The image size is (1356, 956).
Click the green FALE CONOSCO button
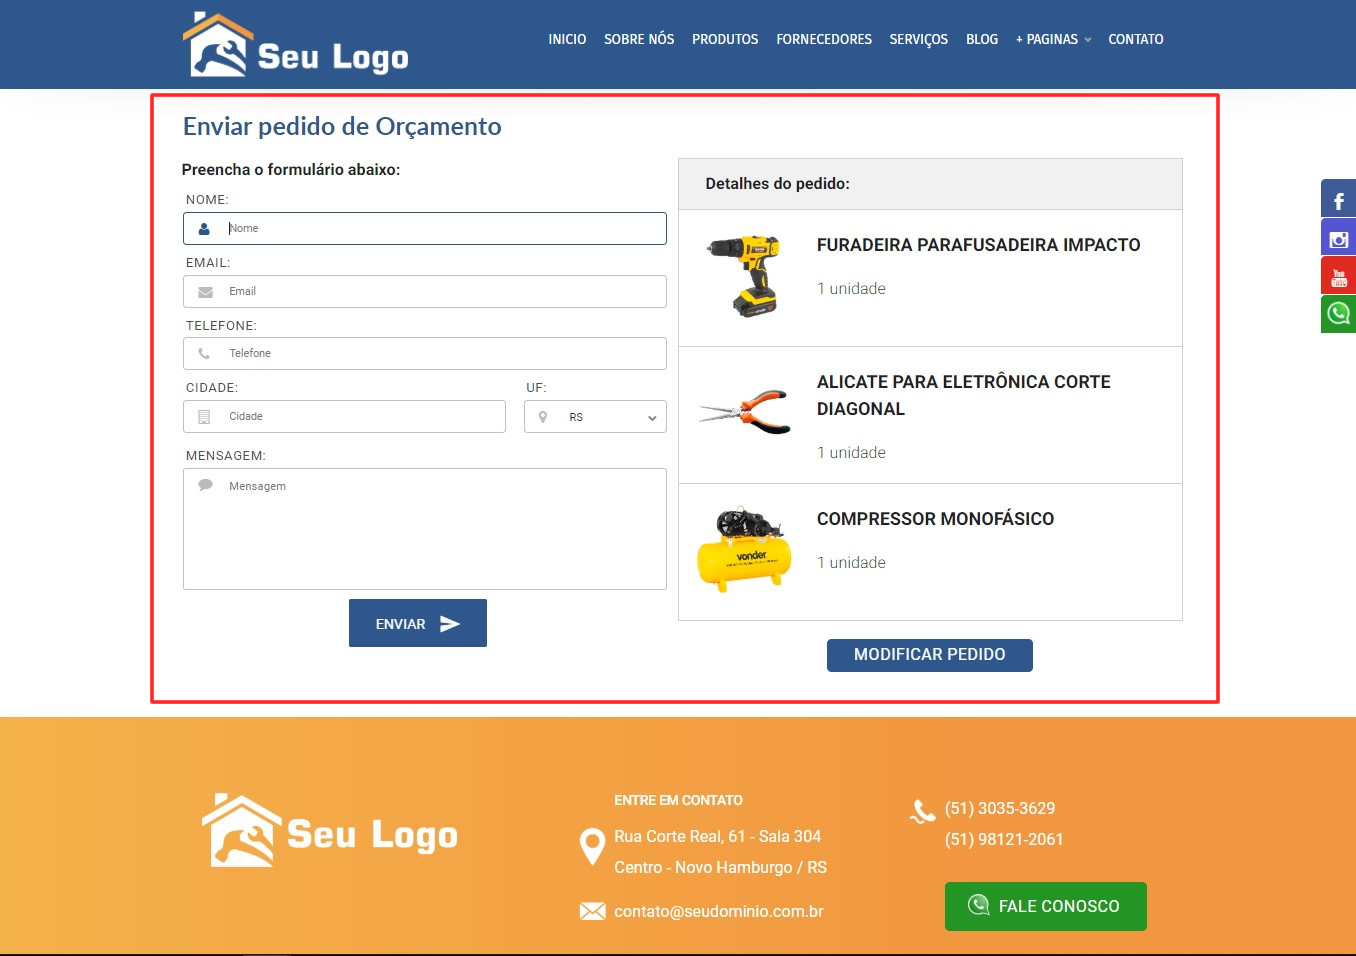(x=1045, y=906)
